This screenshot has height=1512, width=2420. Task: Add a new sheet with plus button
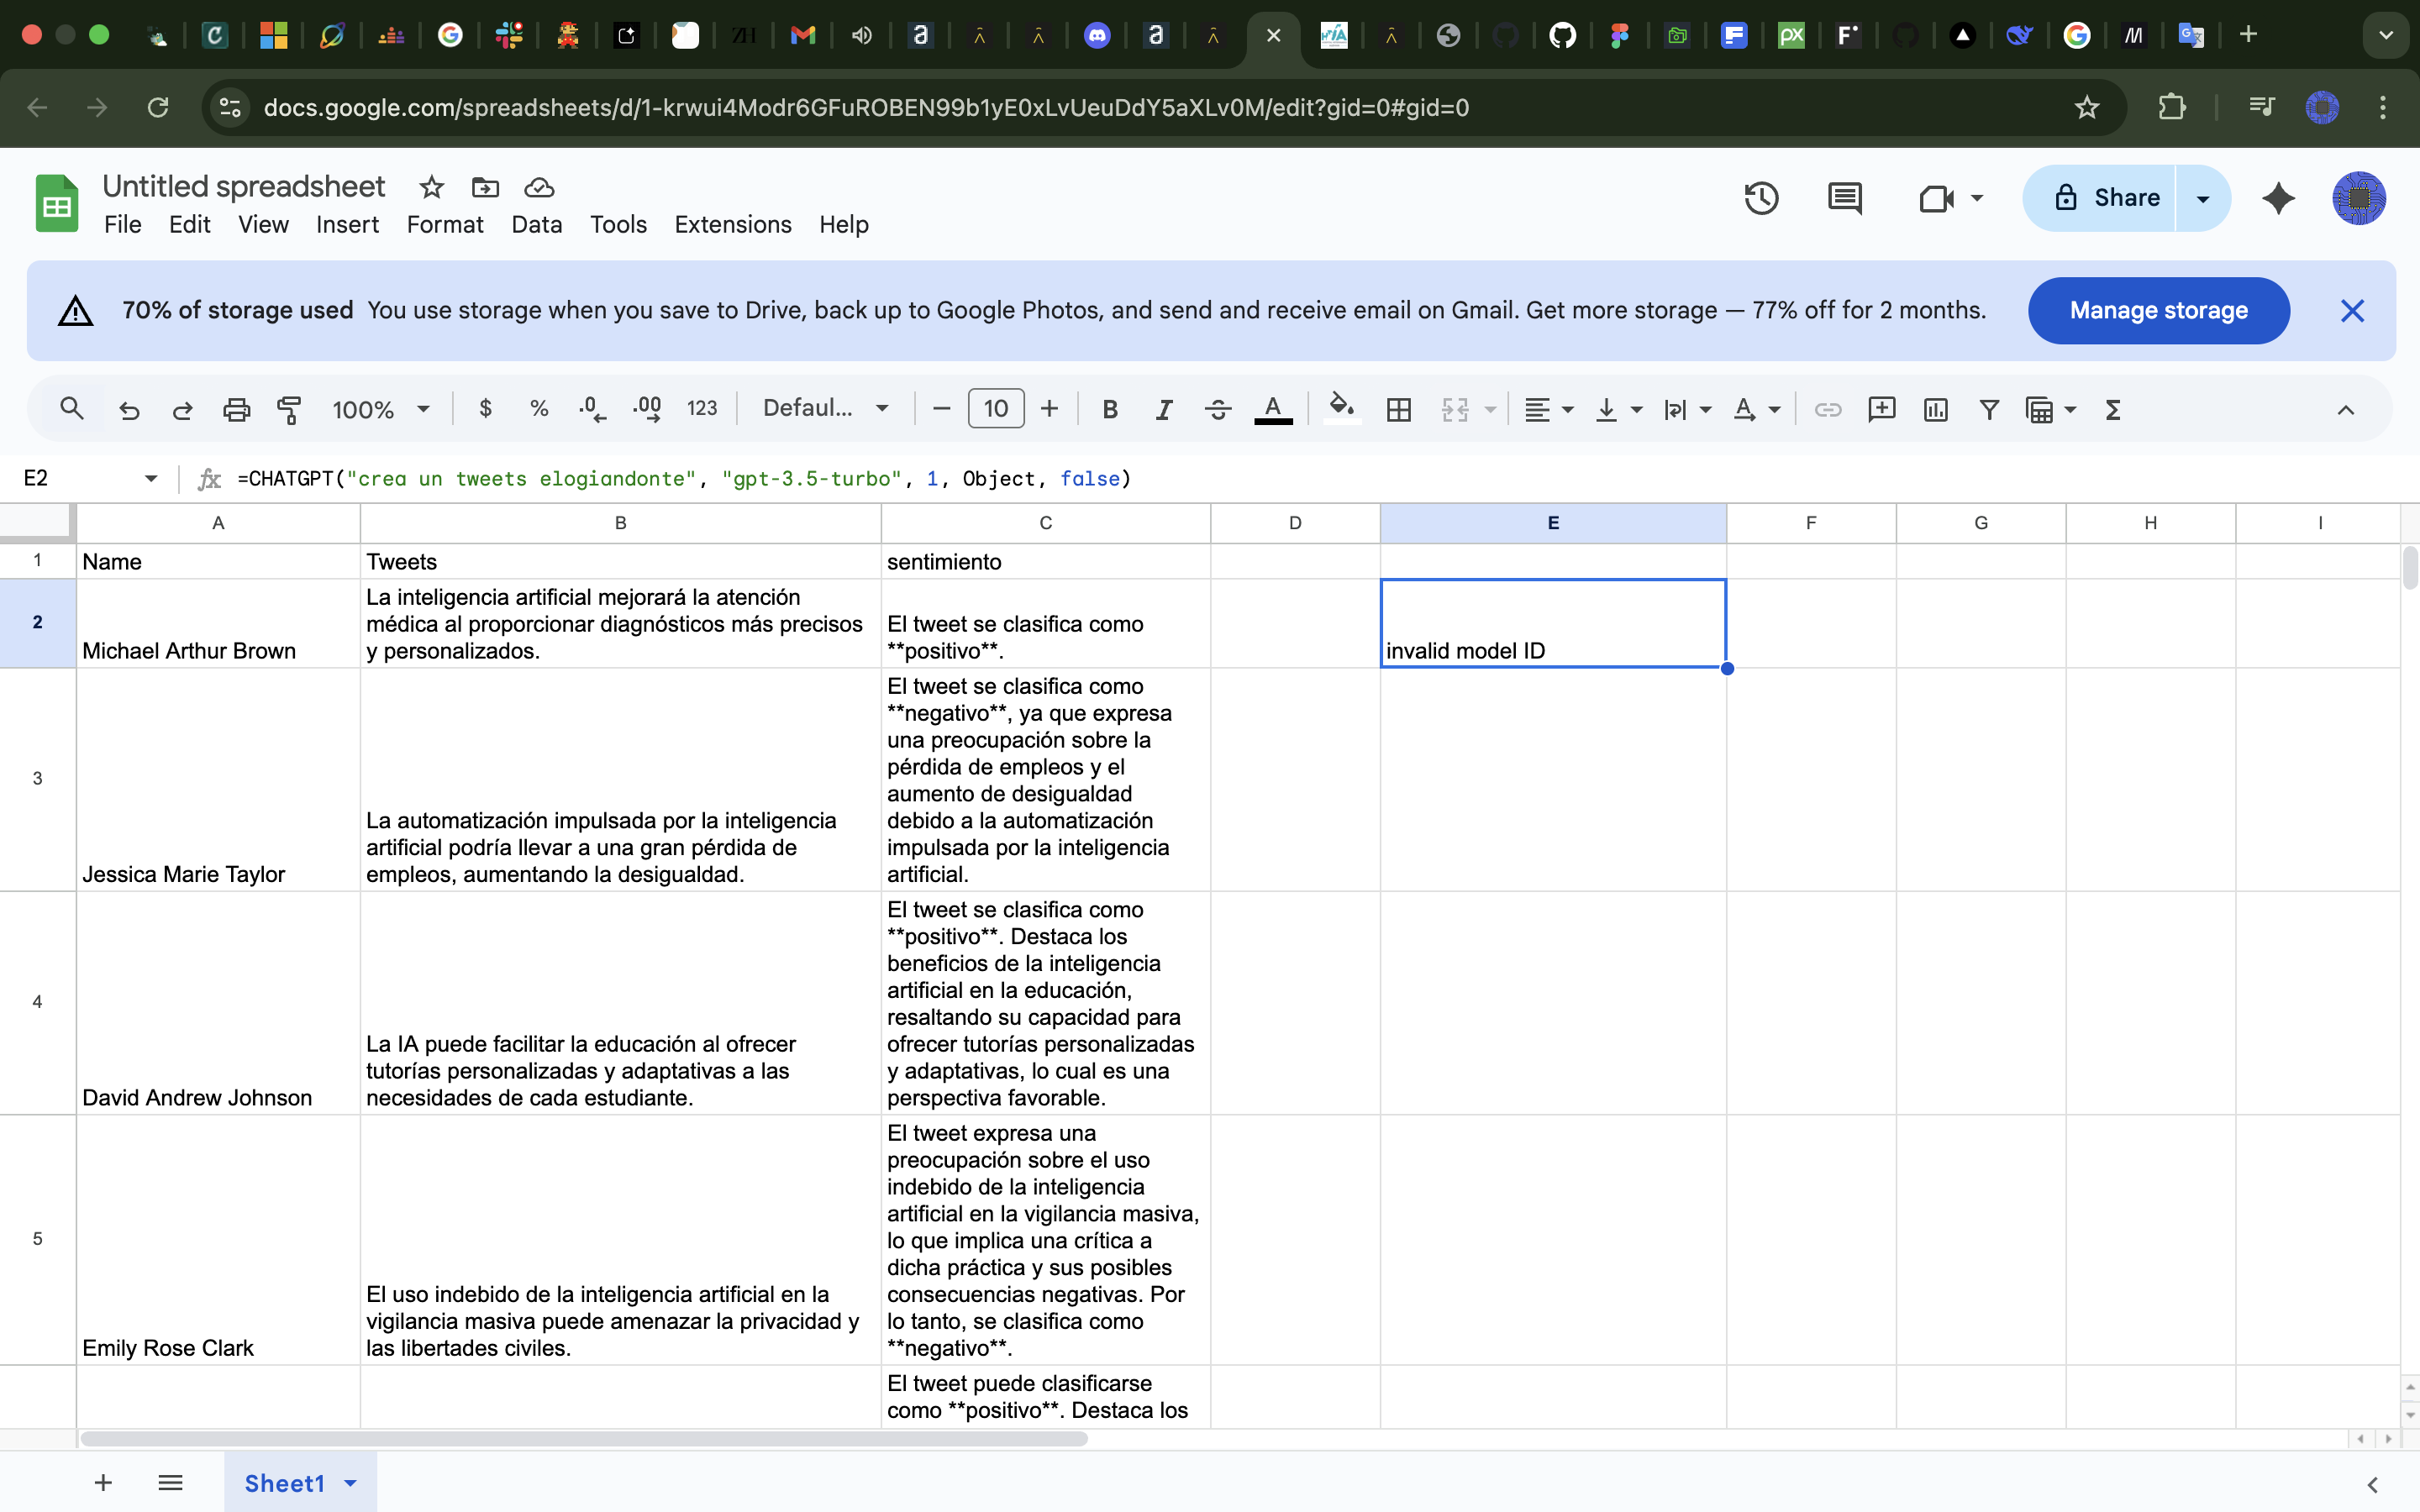pyautogui.click(x=103, y=1482)
